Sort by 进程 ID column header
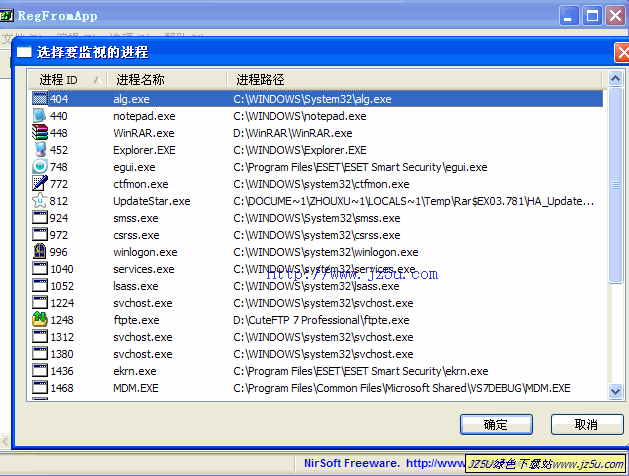The height and width of the screenshot is (476, 629). [x=67, y=79]
